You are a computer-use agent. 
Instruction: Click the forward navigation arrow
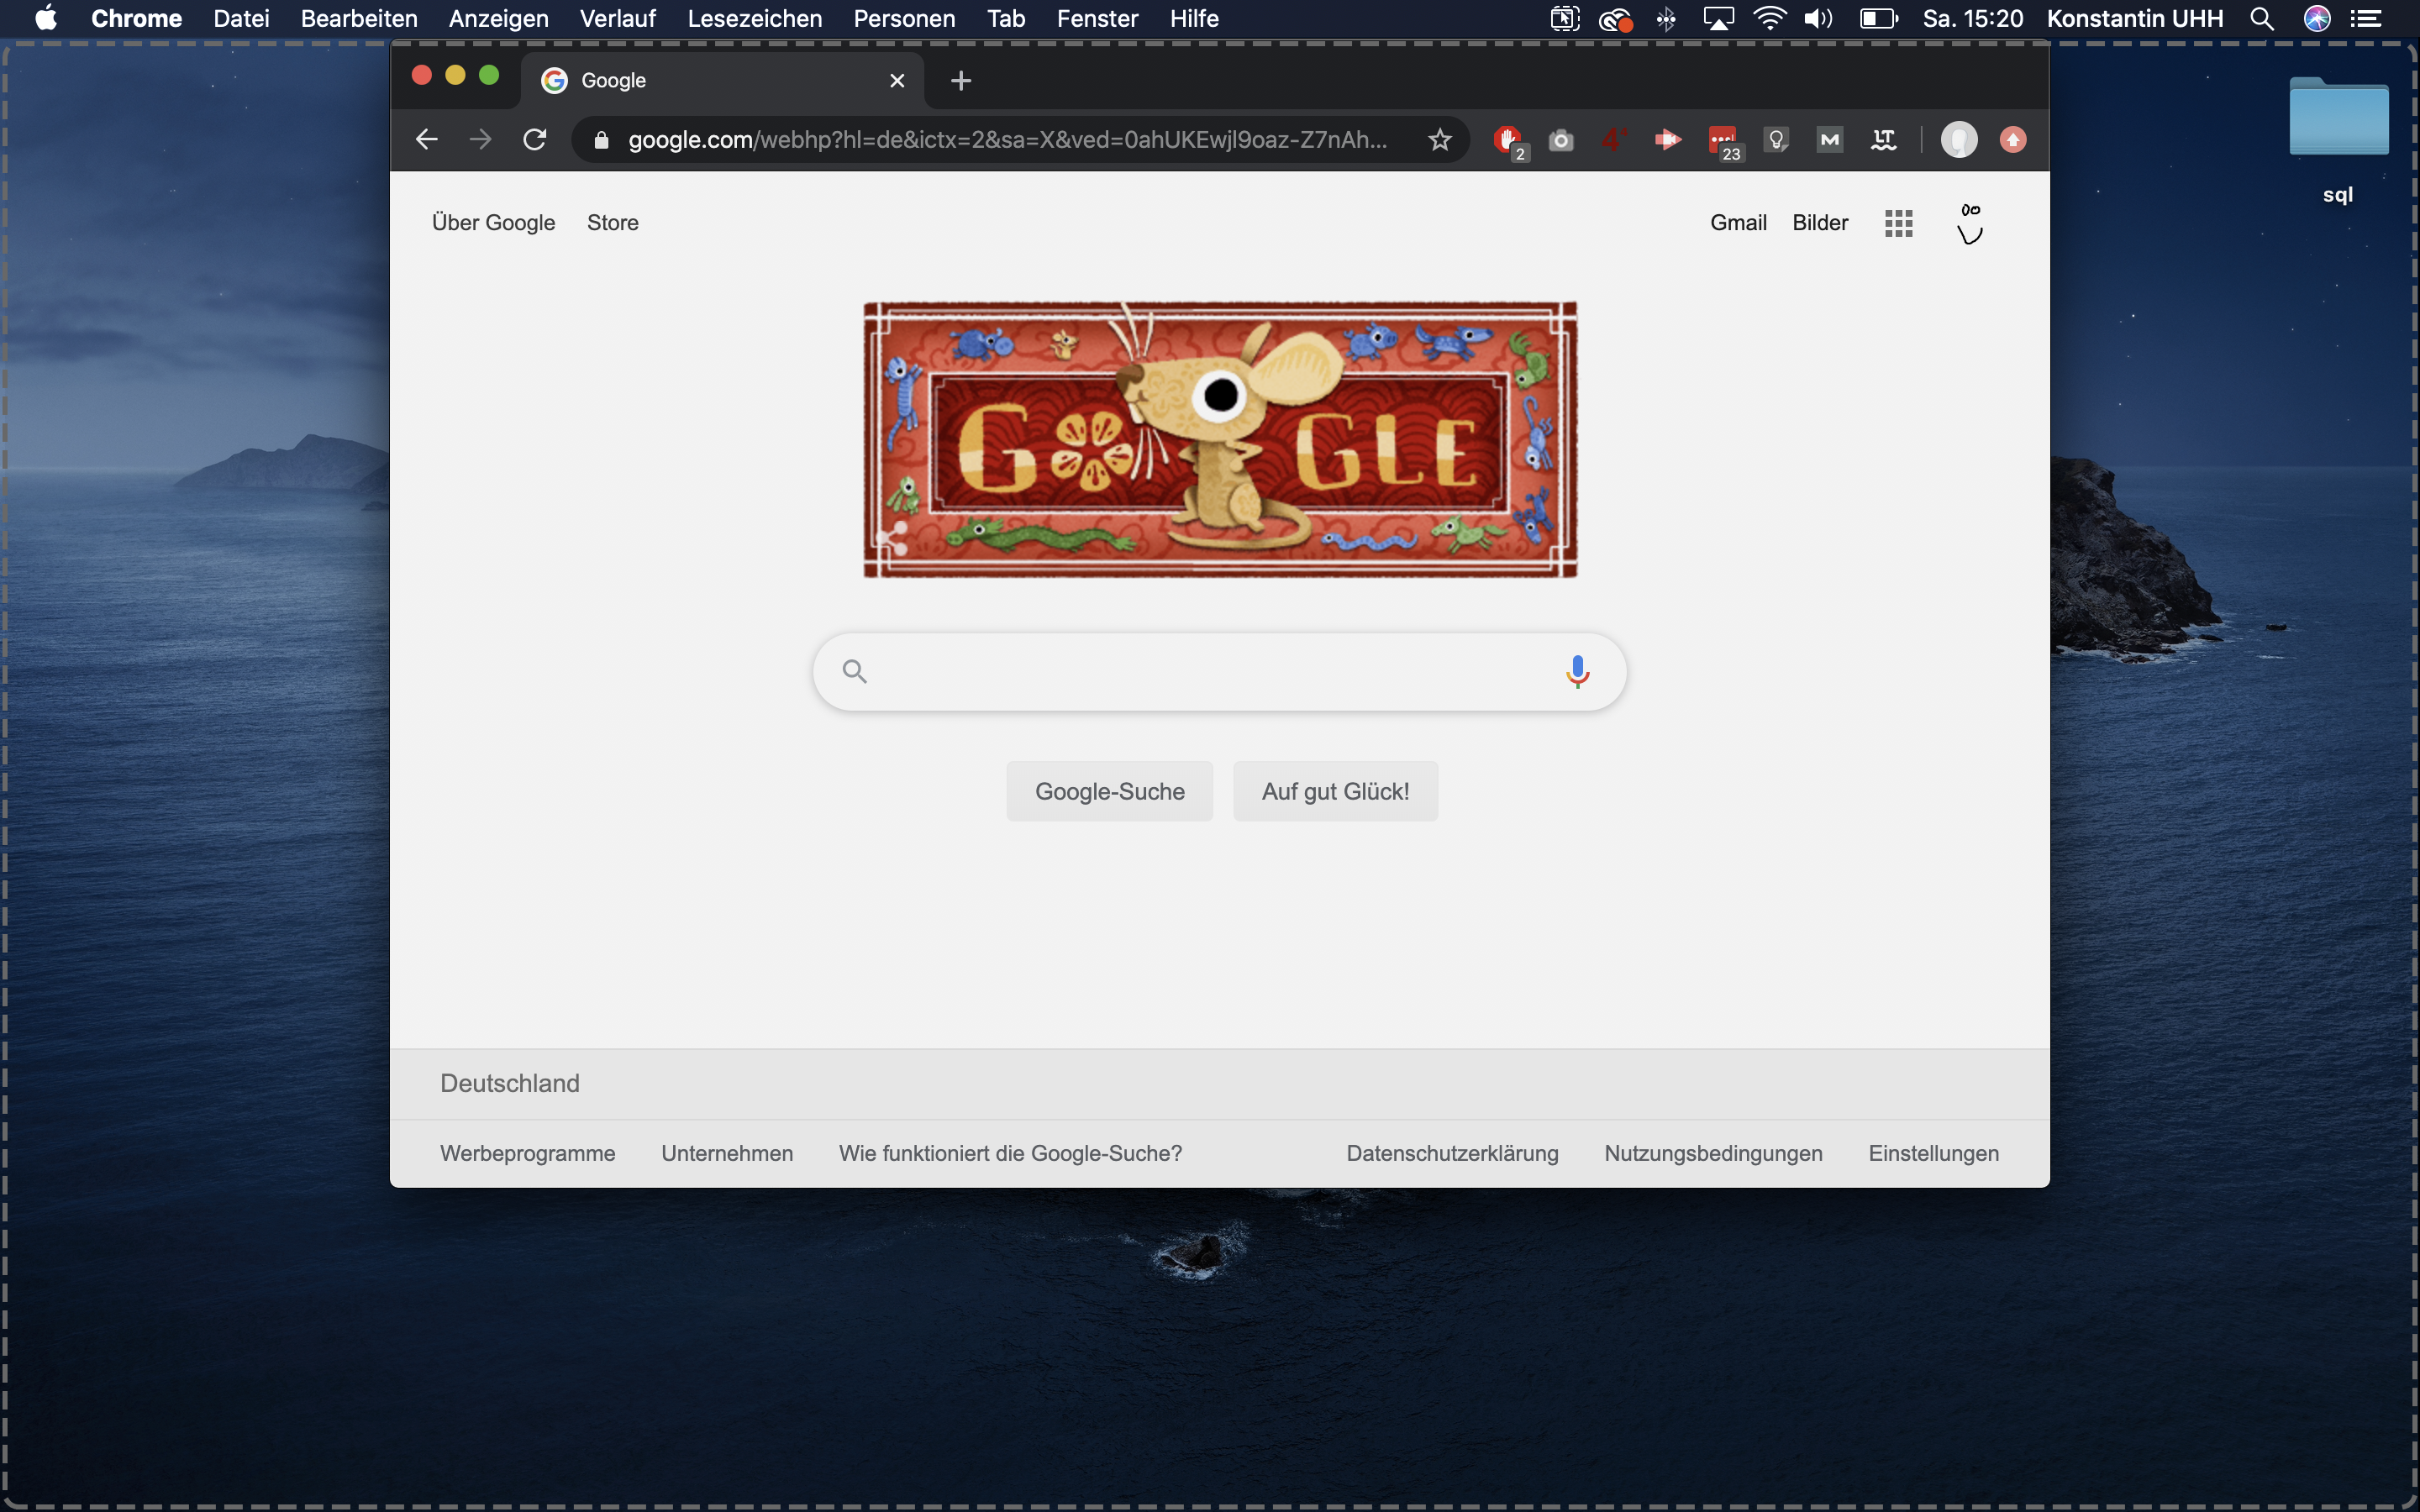[481, 140]
